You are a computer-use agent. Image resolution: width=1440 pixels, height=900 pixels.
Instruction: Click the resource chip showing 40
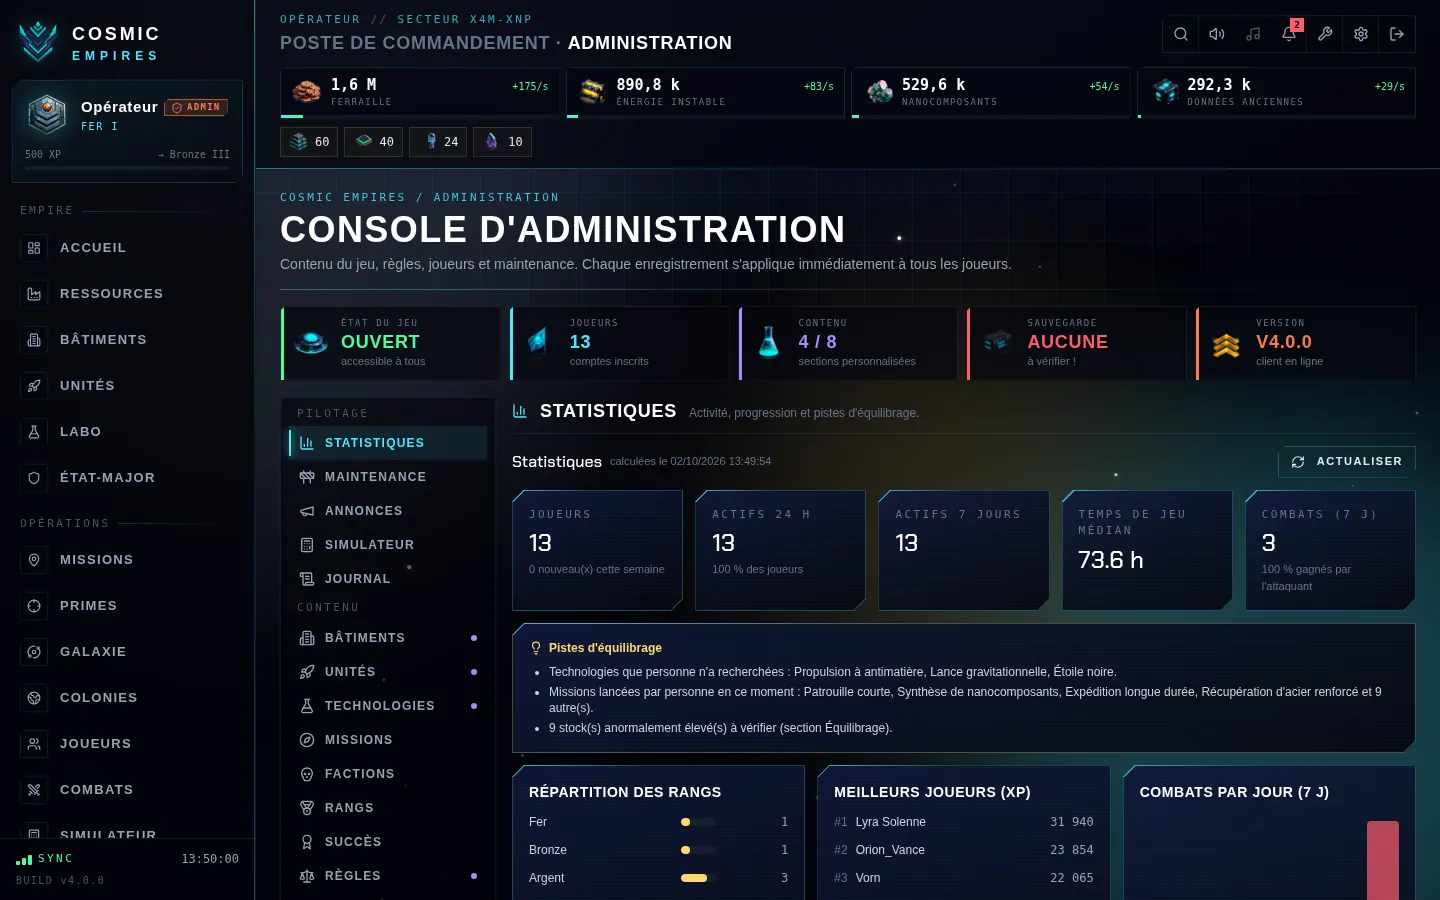coord(374,142)
